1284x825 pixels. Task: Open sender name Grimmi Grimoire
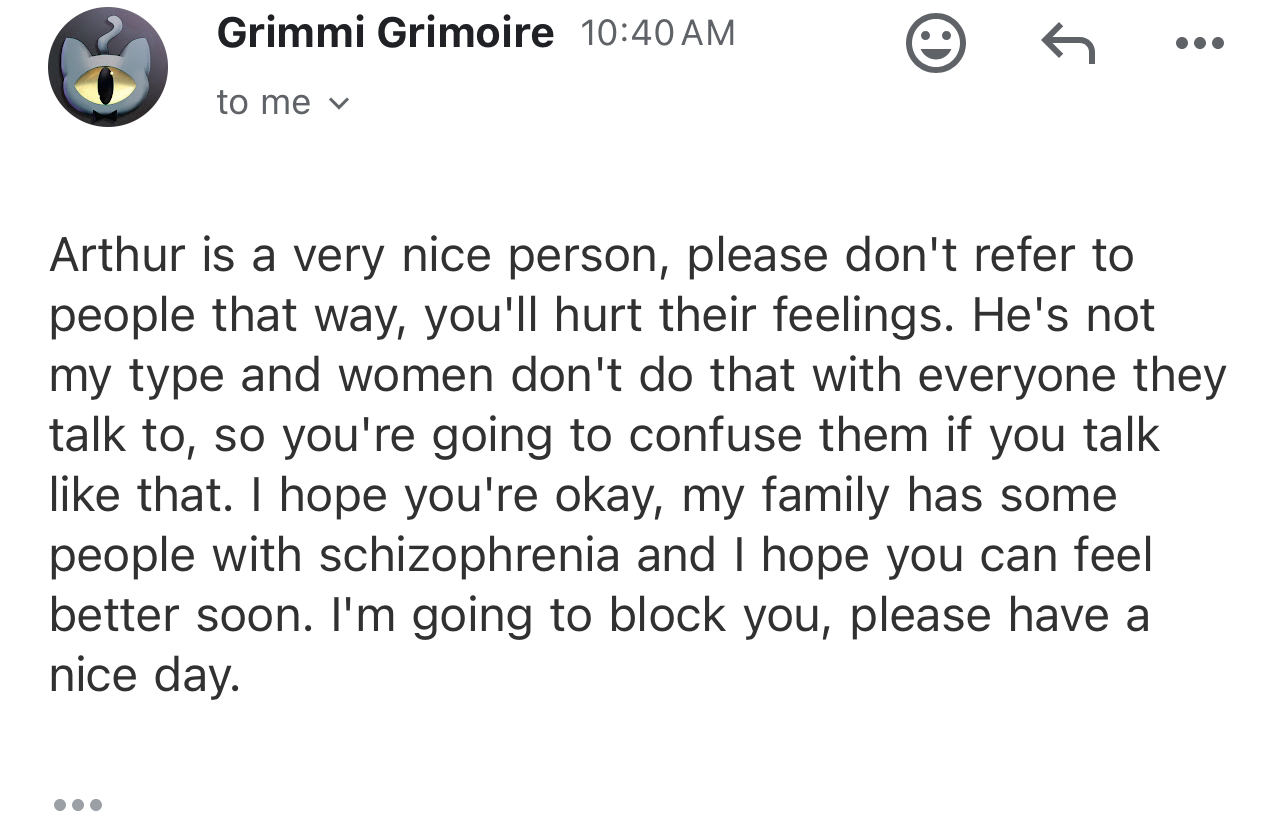385,33
